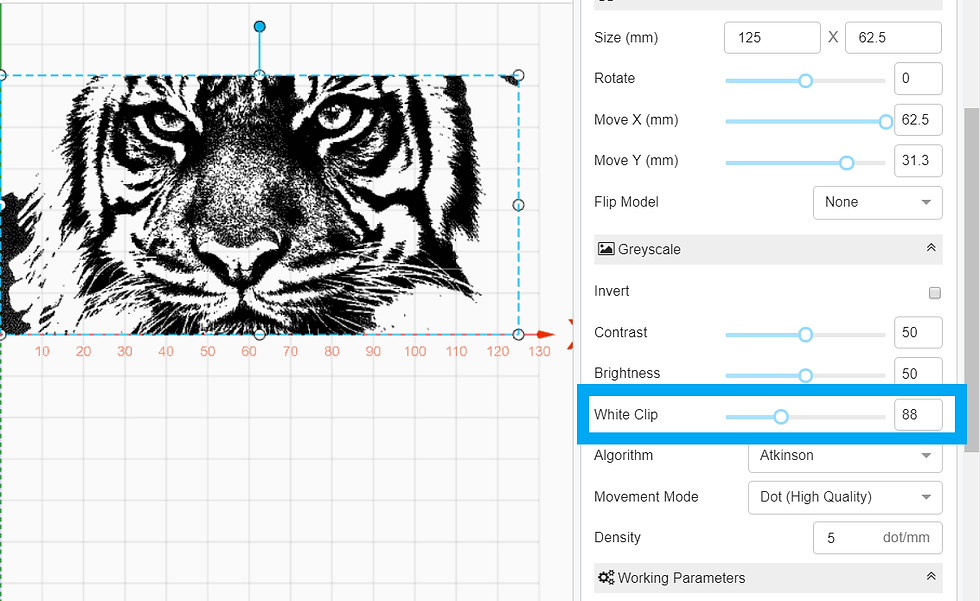Click the bottom-right resize handle of the image
980x601 pixels.
518,335
